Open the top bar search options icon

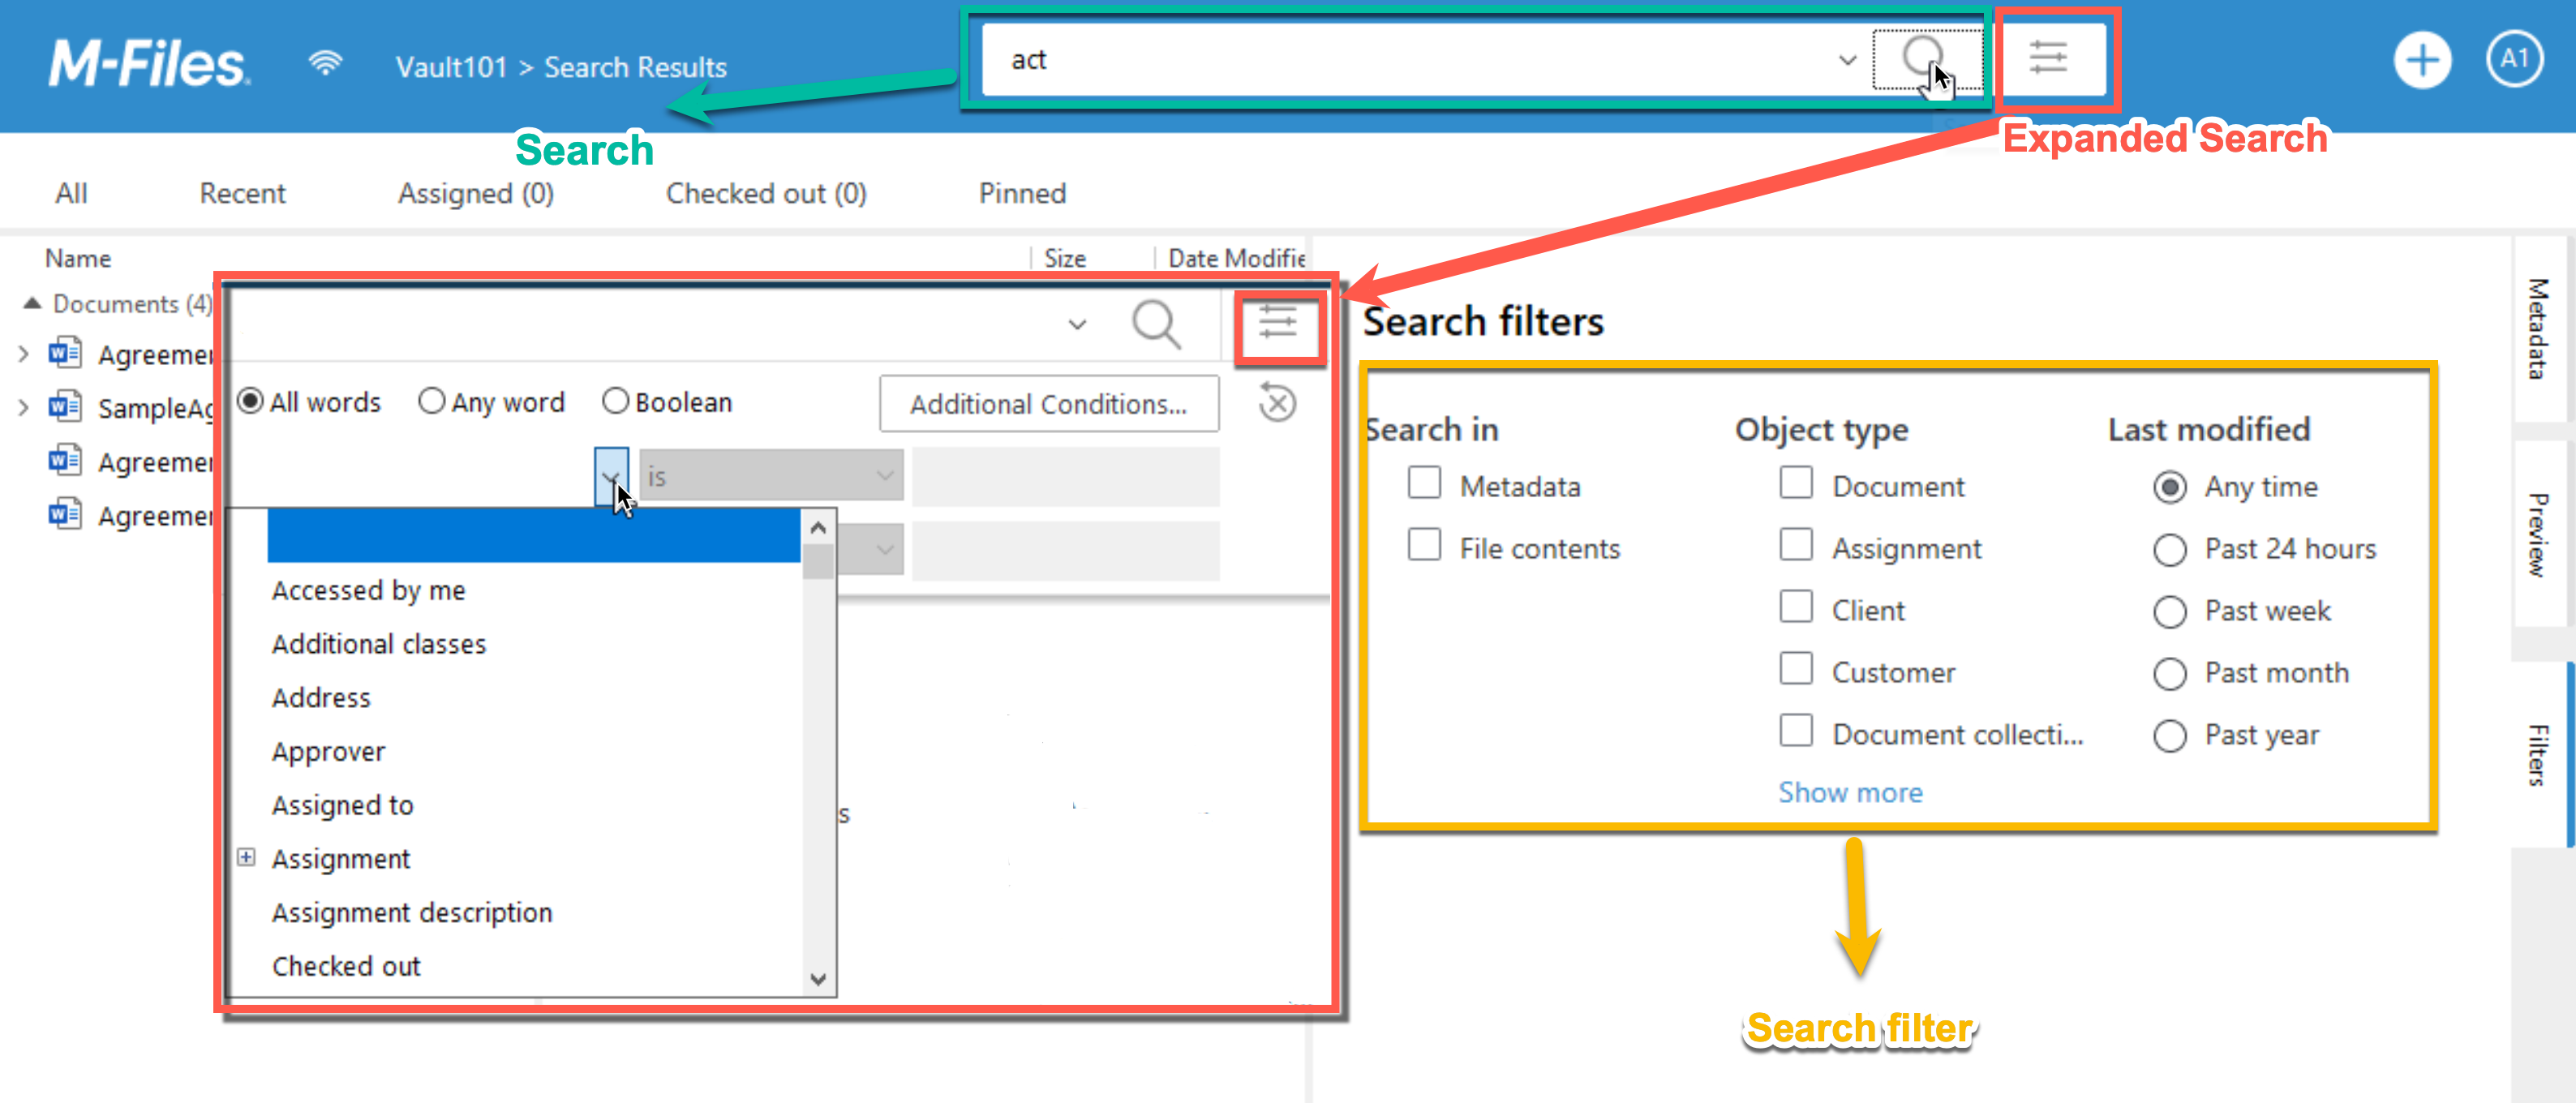[x=2048, y=57]
